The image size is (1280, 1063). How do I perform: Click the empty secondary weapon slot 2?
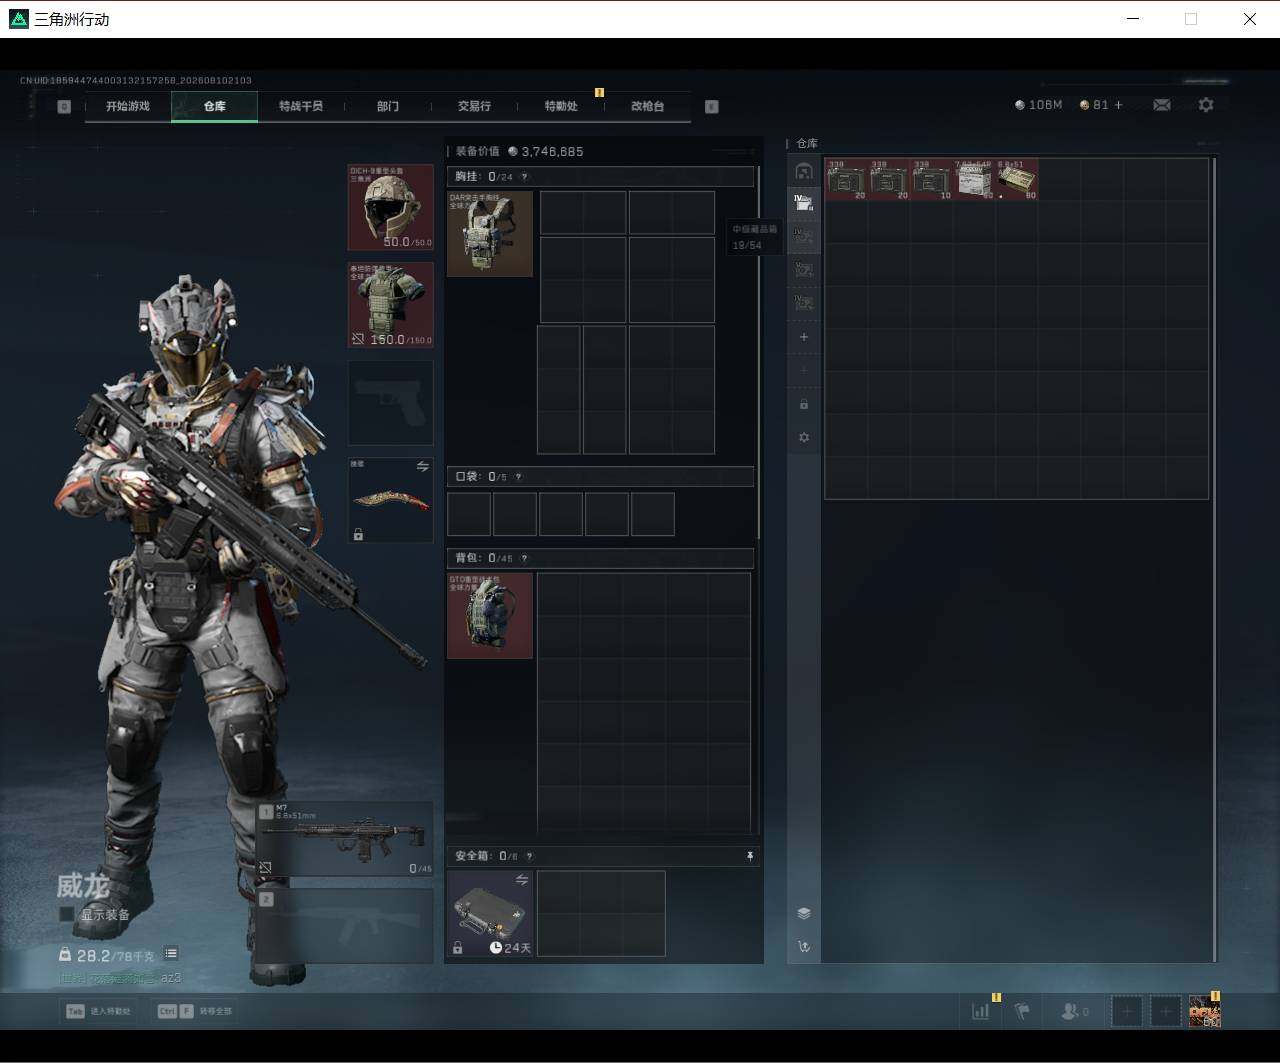click(346, 926)
